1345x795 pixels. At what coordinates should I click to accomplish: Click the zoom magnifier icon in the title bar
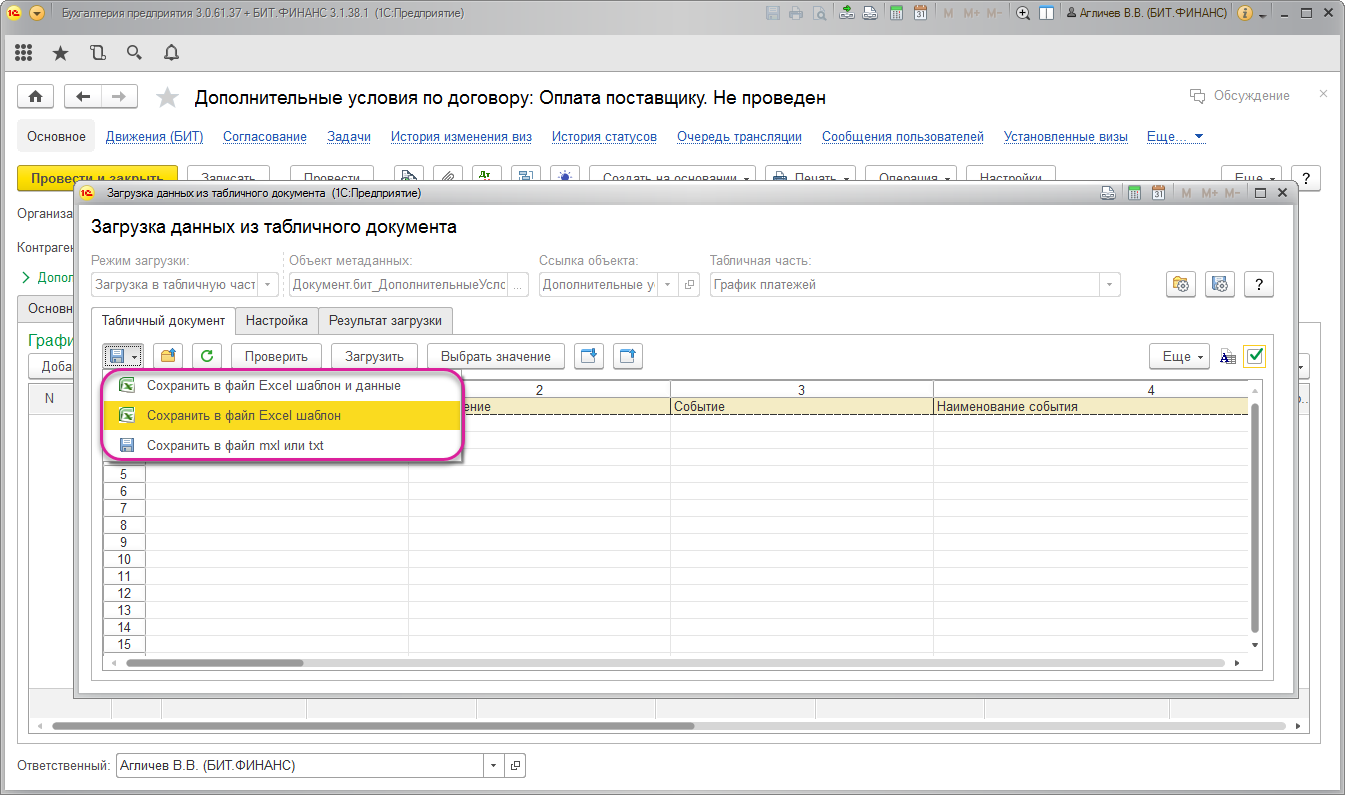coord(1023,14)
